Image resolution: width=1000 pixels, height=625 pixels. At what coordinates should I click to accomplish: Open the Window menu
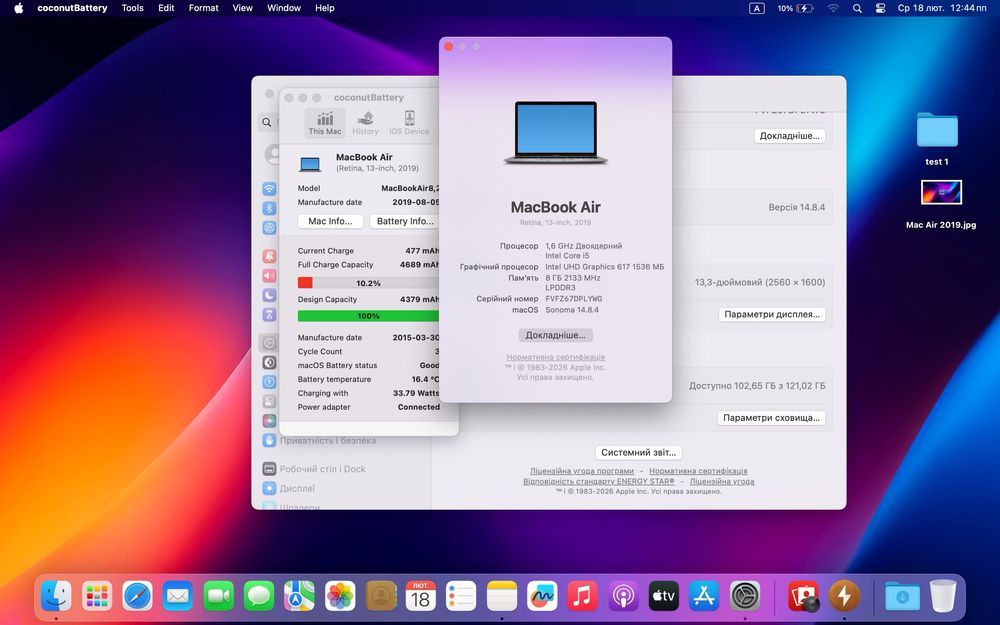point(284,8)
